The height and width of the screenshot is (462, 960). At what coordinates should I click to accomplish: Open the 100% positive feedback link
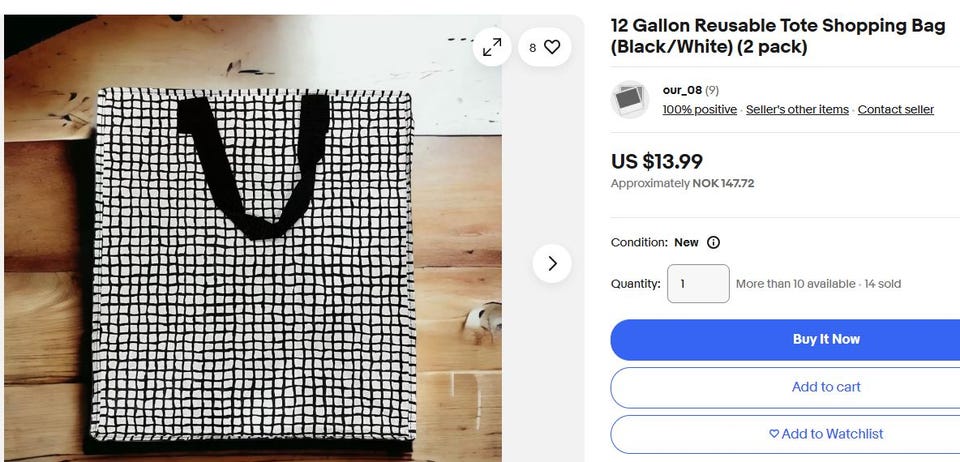click(x=699, y=110)
